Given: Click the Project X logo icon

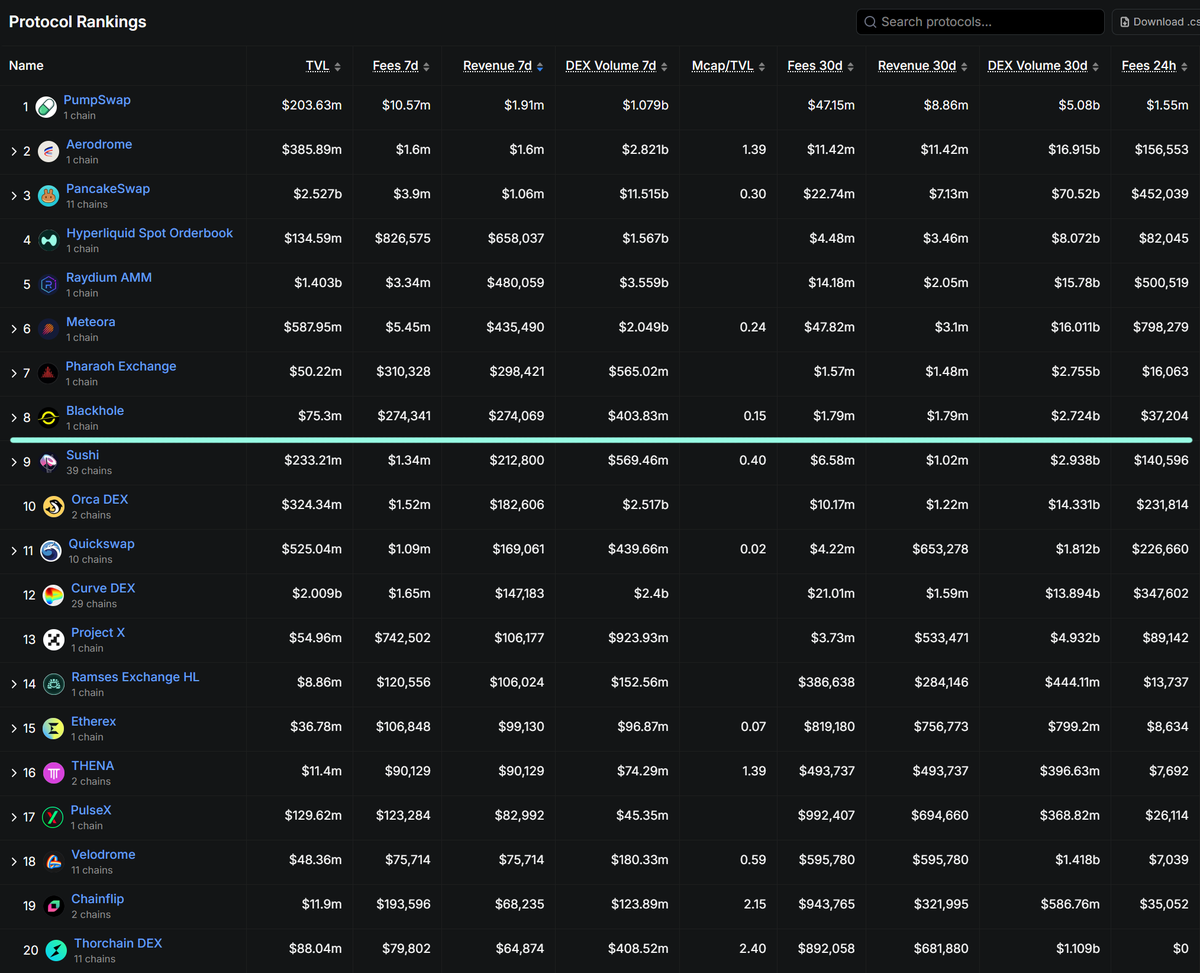Looking at the screenshot, I should pos(53,639).
